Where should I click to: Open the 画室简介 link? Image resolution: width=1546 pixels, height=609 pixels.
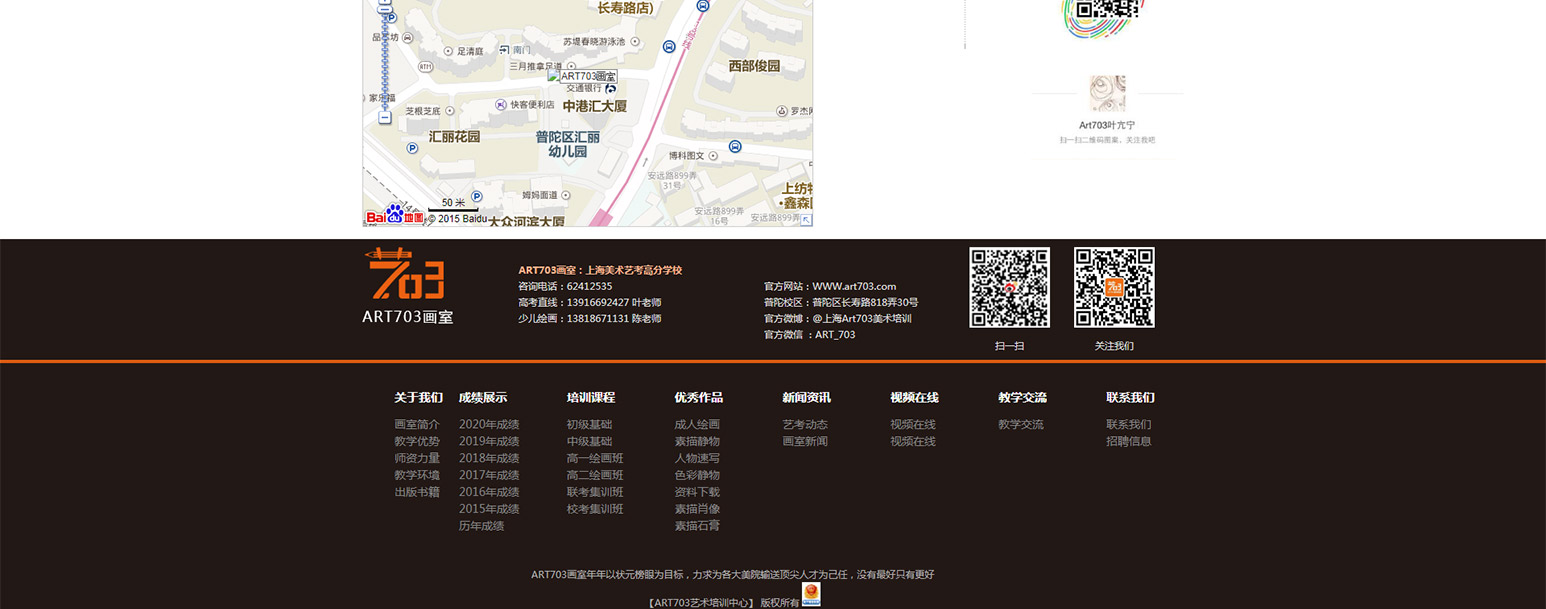tap(417, 424)
